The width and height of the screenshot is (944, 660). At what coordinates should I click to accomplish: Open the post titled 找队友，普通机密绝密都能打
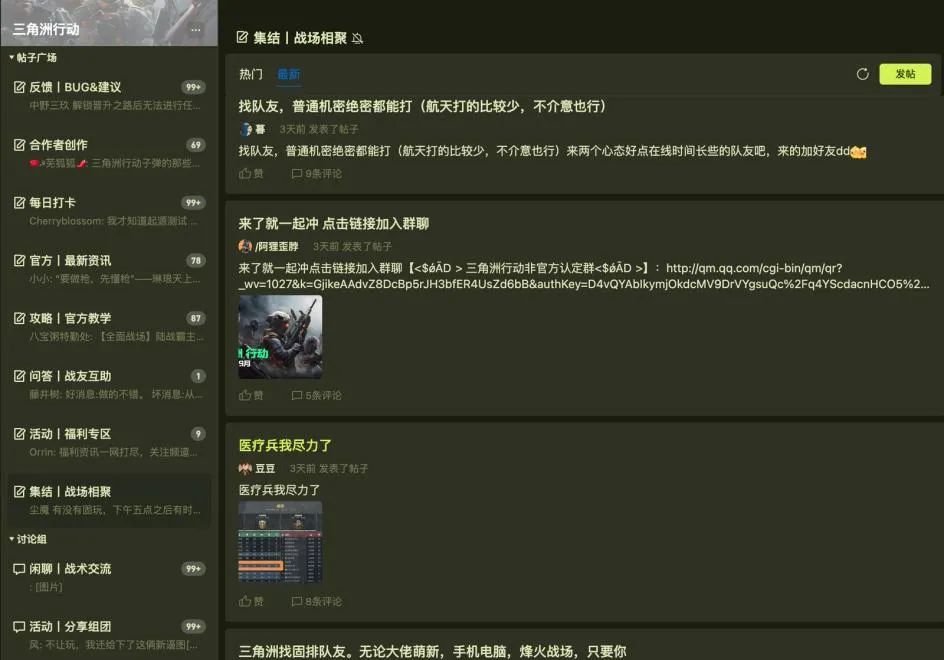tap(422, 107)
